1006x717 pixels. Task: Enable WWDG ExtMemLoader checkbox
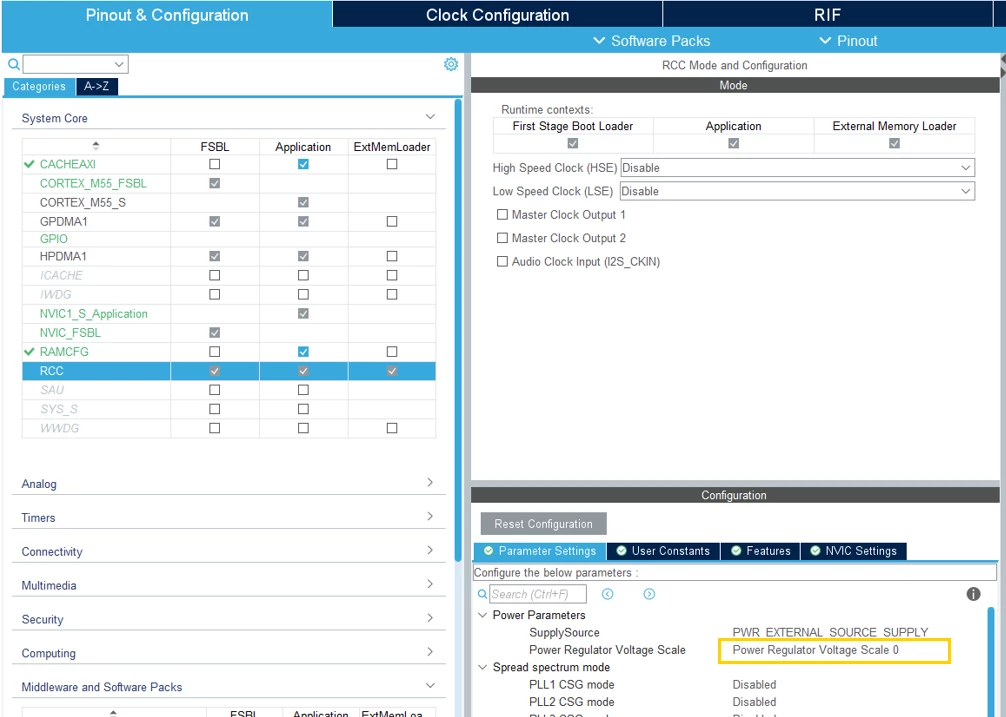point(392,428)
